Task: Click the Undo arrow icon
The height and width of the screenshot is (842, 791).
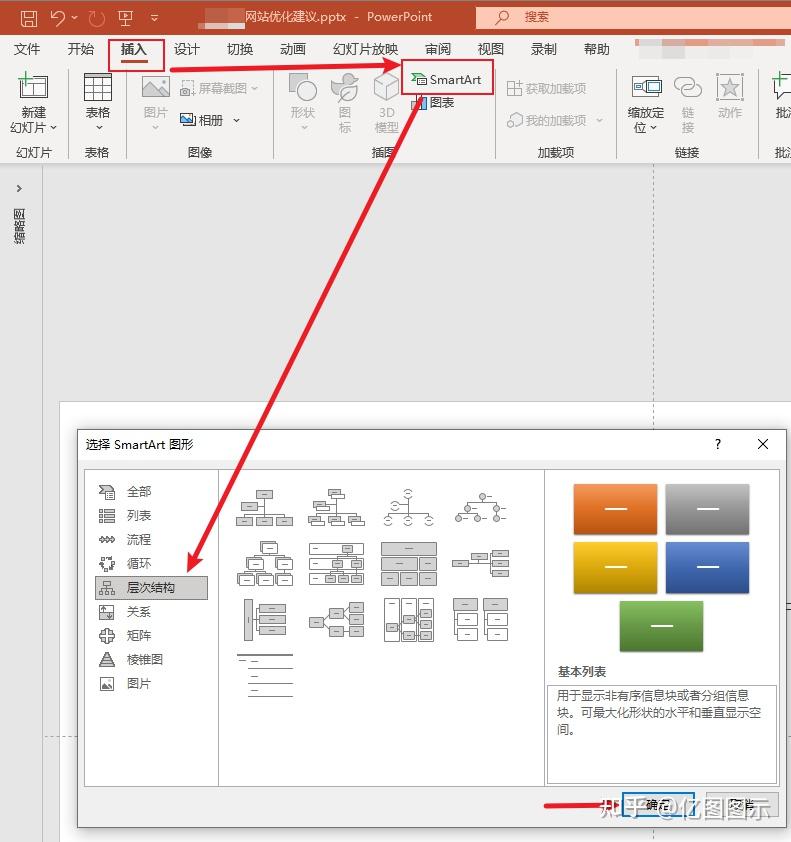Action: click(58, 18)
